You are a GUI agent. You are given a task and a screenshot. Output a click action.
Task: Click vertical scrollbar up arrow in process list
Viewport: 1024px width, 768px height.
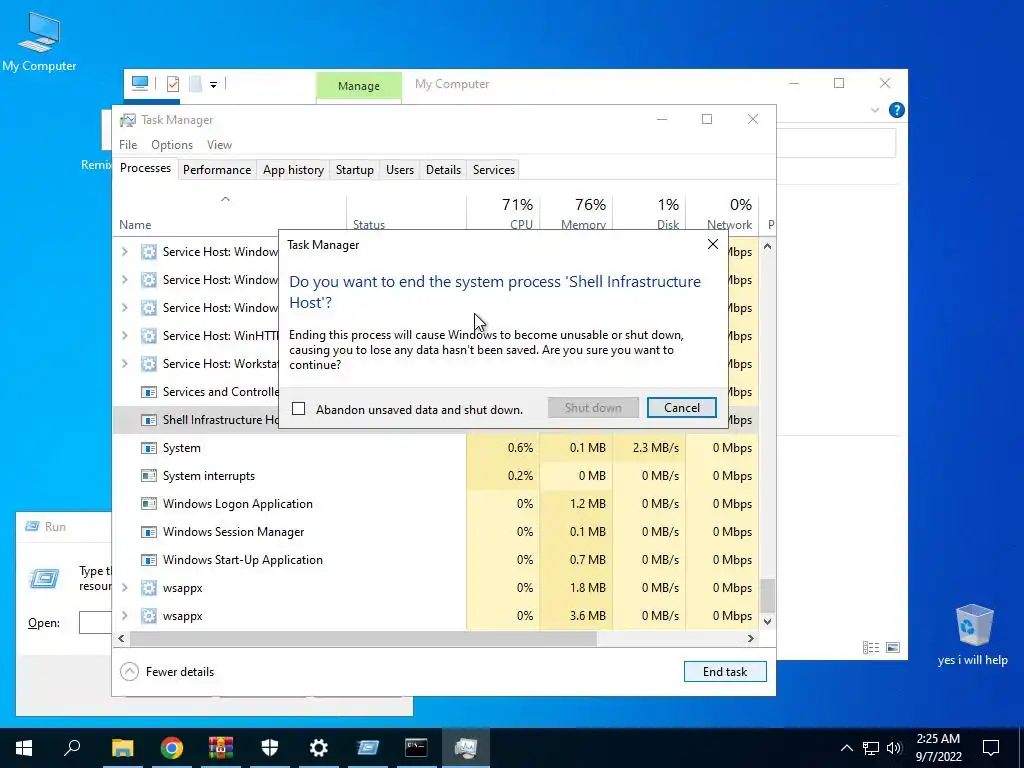[767, 246]
